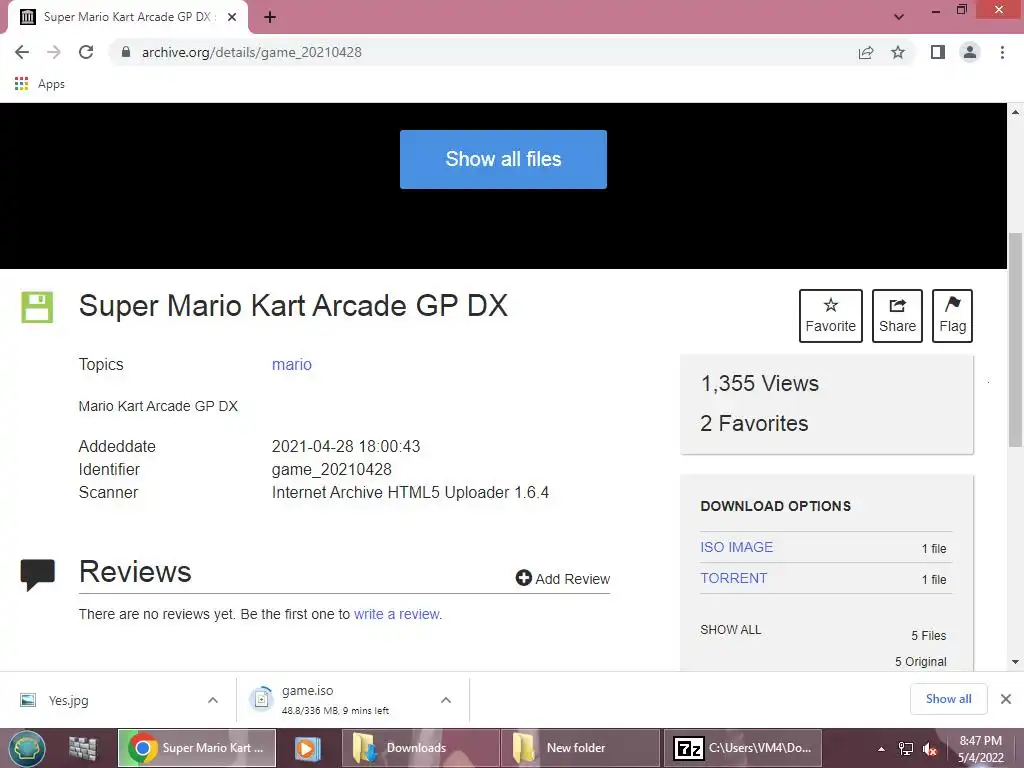Click the muted volume tray icon
Screen dimensions: 1024x768
click(930, 749)
